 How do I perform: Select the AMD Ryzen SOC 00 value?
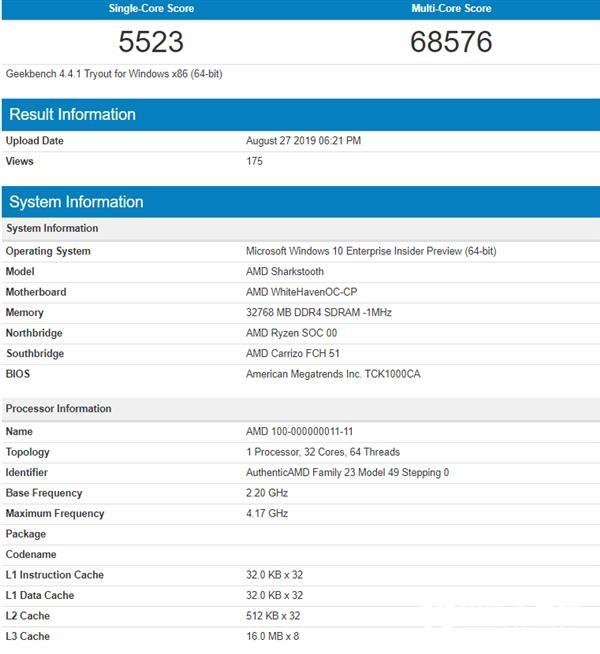coord(291,333)
